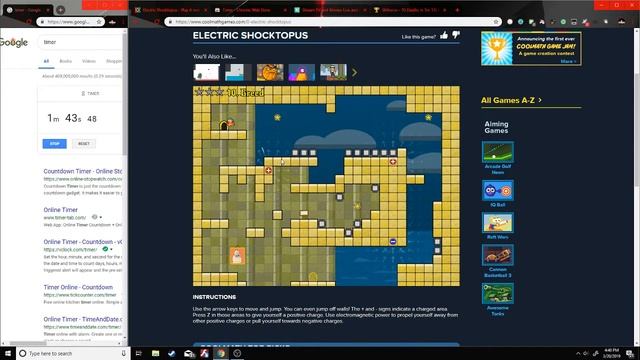This screenshot has width=640, height=360.
Task: Click the level exit door in the game
Action: pyautogui.click(x=224, y=126)
